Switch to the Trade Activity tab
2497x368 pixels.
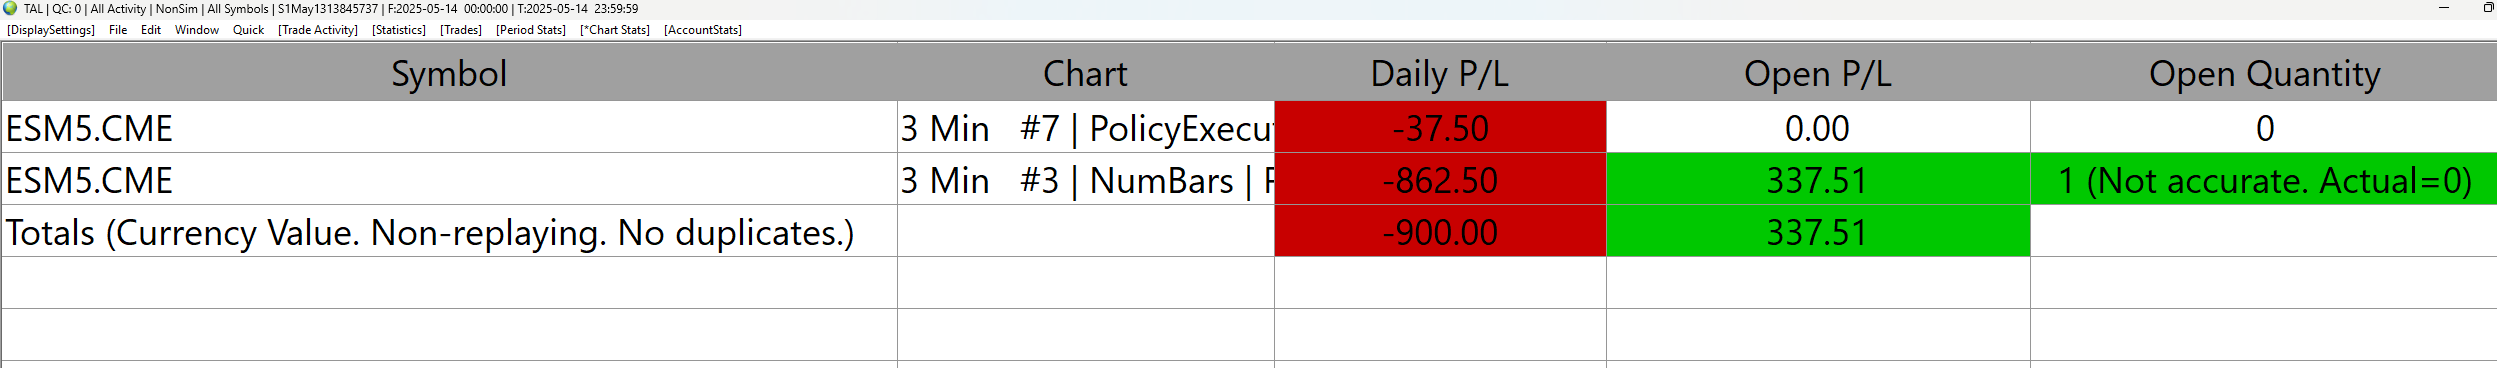pos(318,30)
